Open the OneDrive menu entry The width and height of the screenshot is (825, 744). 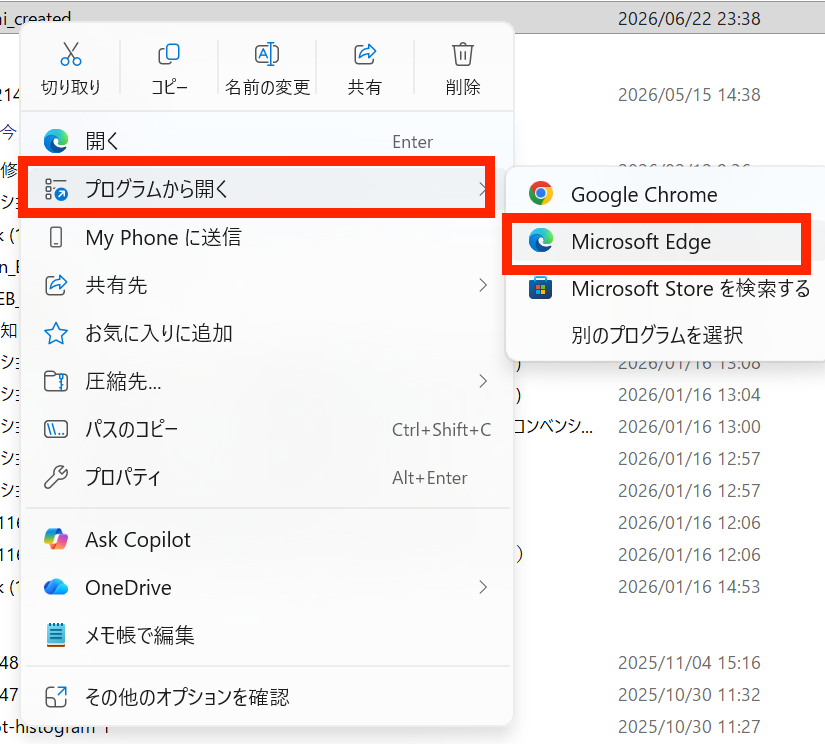point(267,587)
